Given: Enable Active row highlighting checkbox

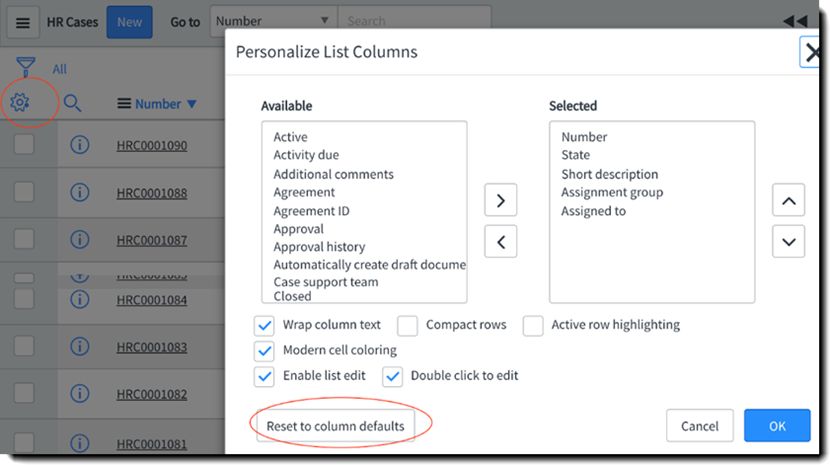Looking at the screenshot, I should pos(533,325).
